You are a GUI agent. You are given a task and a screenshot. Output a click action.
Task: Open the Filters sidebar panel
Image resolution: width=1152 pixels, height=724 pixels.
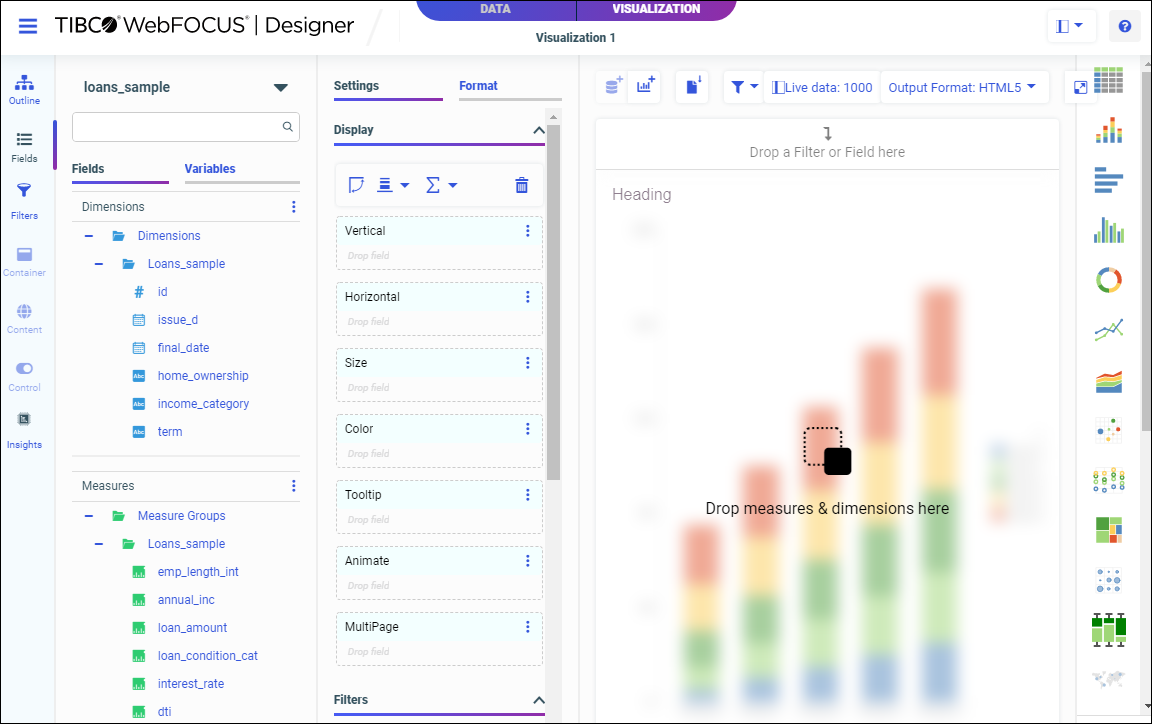tap(25, 199)
